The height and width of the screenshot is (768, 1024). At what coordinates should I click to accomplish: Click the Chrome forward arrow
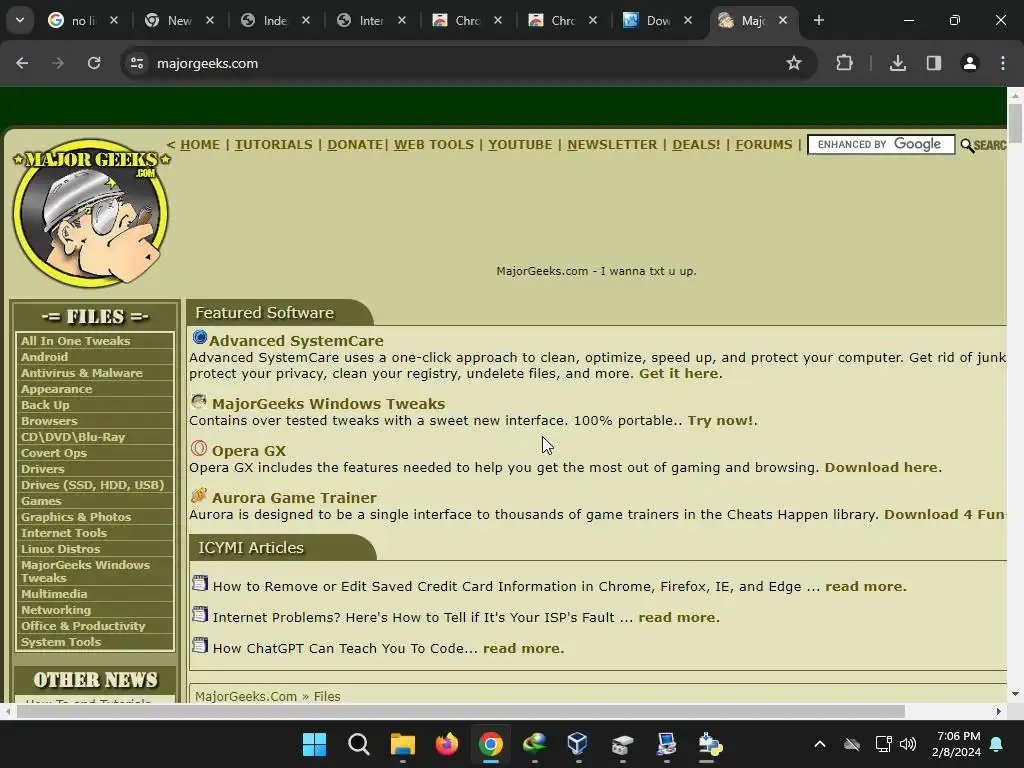58,63
